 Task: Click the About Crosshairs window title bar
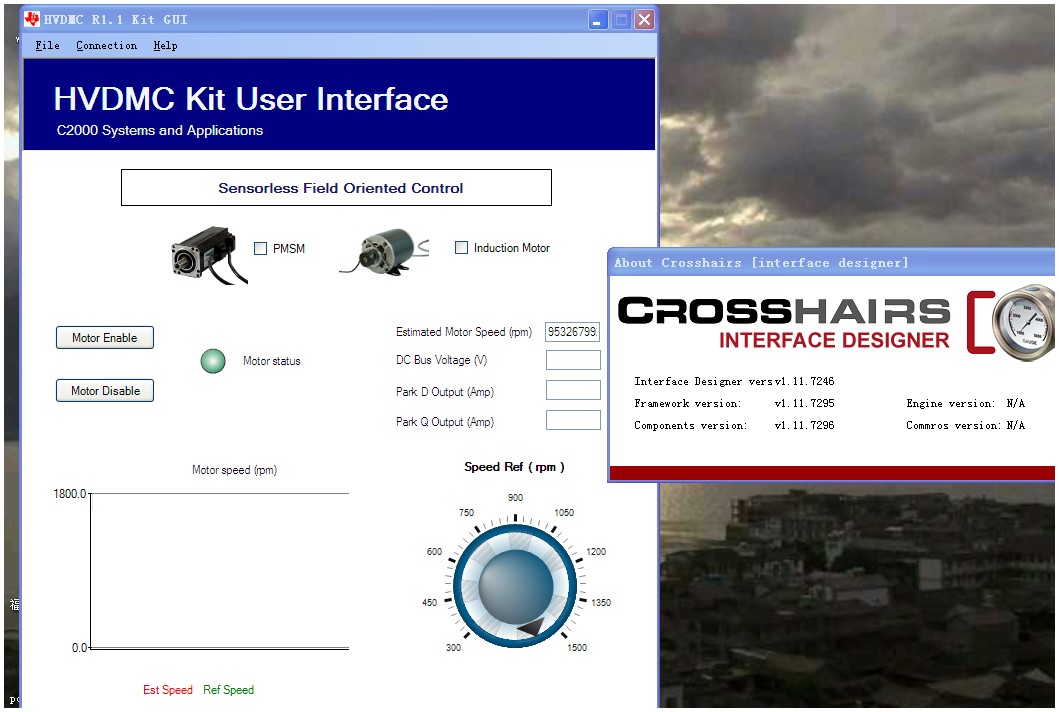click(x=831, y=263)
